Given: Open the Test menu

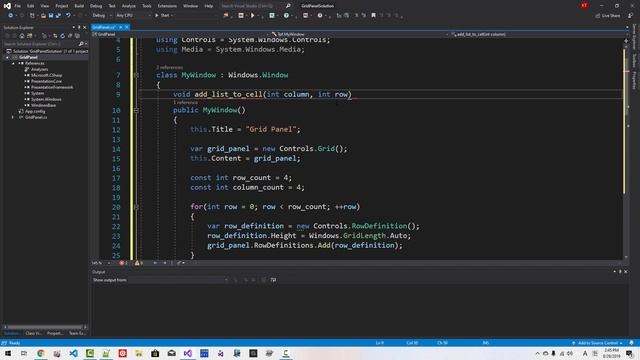Looking at the screenshot, I should [112, 6].
